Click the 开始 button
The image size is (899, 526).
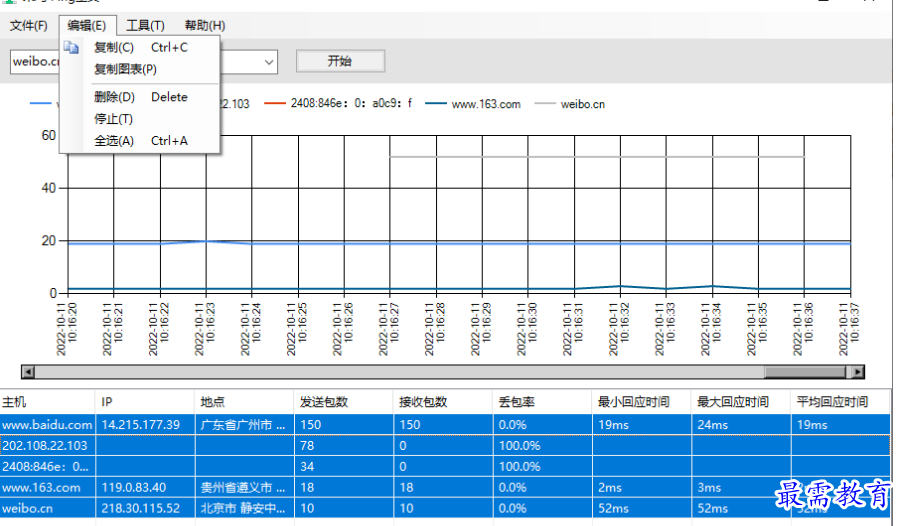[340, 61]
